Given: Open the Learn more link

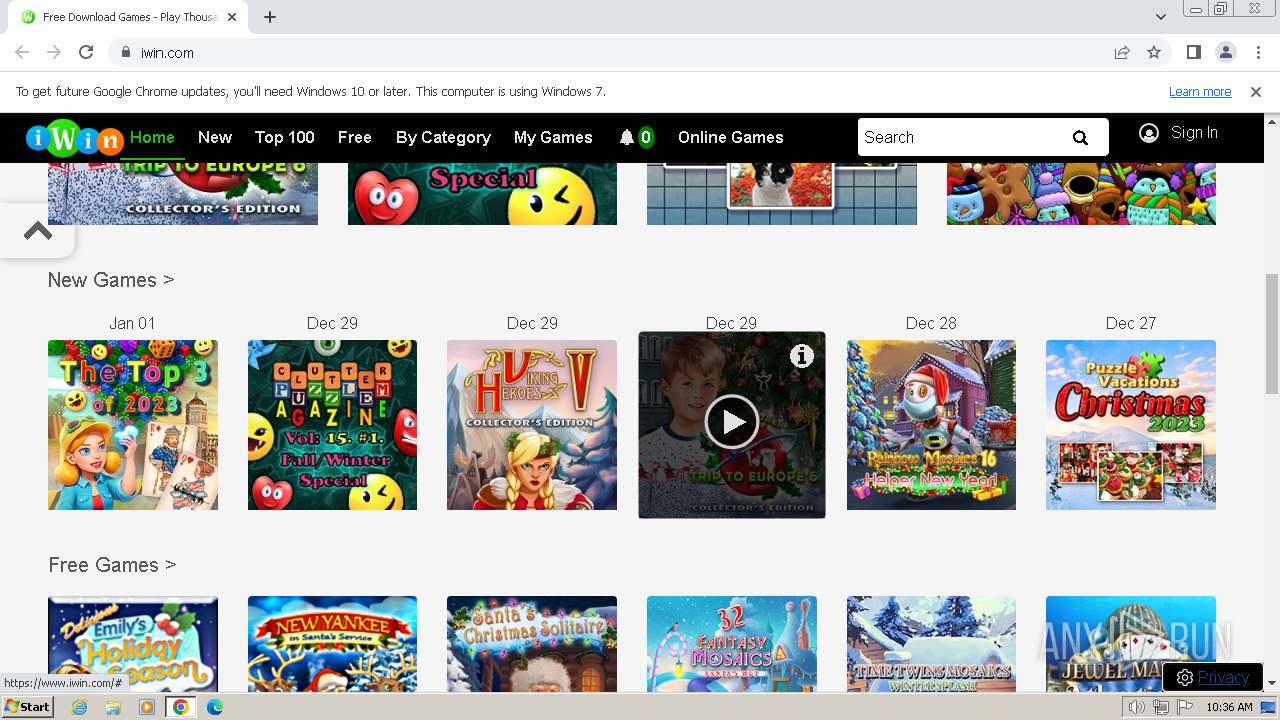Looking at the screenshot, I should click(1200, 91).
